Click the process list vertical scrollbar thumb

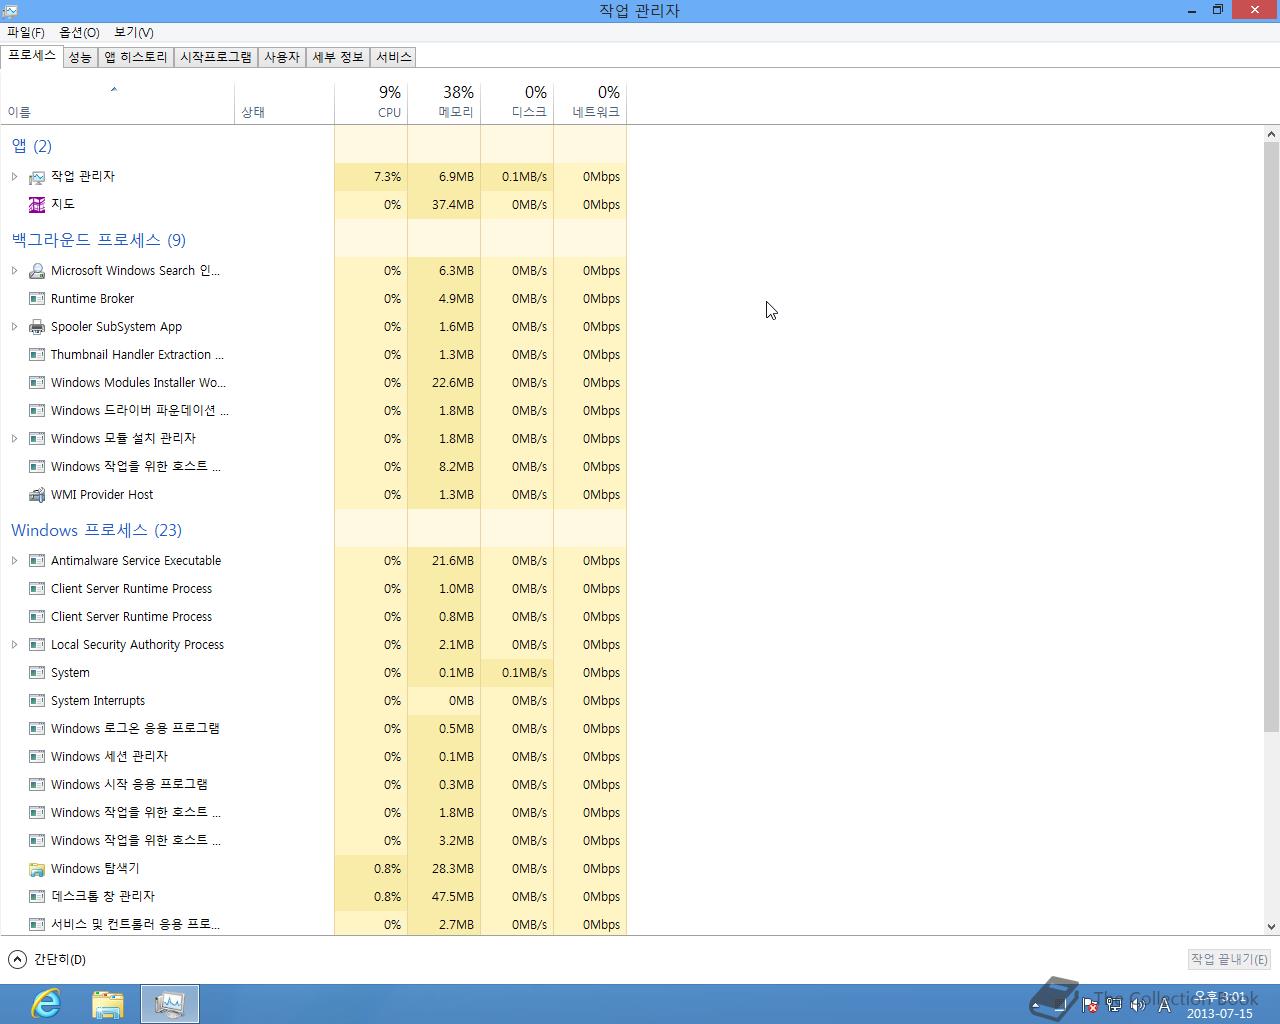[x=1271, y=436]
